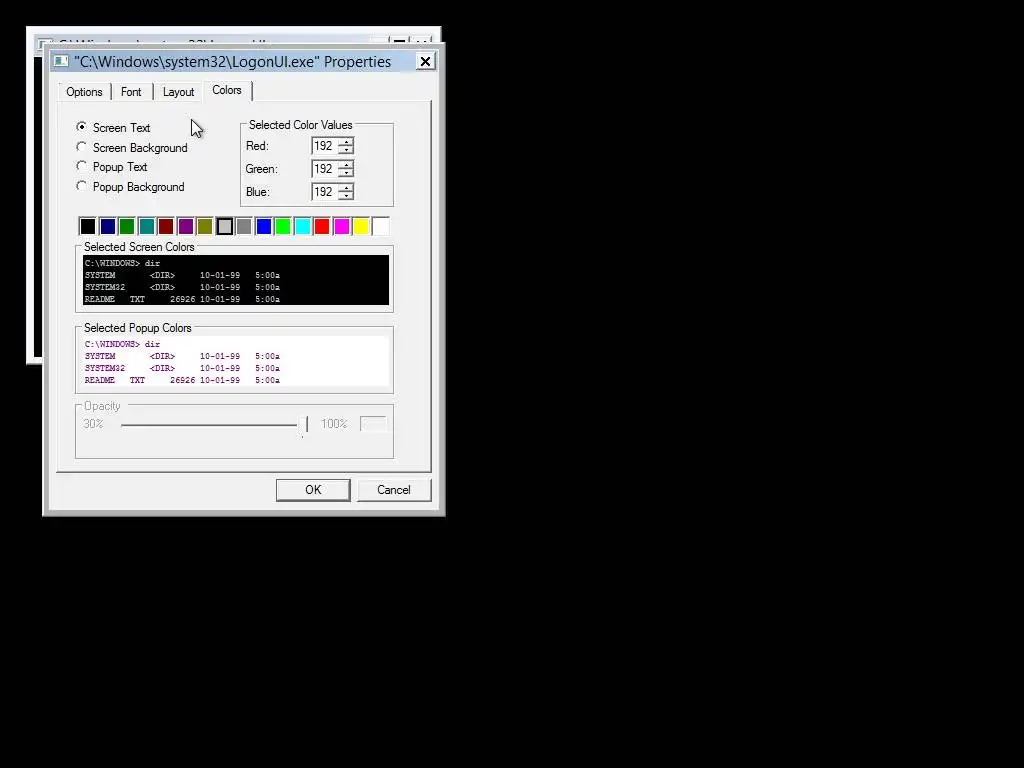Click the Red value input field
Screen dimensions: 1024x768
pyautogui.click(x=325, y=146)
